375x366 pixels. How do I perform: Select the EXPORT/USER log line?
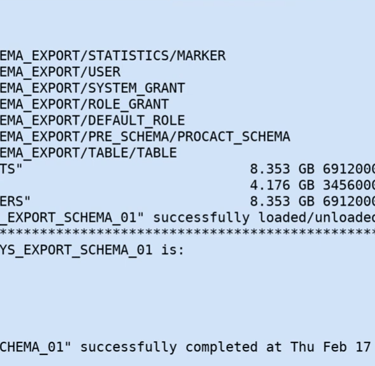coord(60,72)
